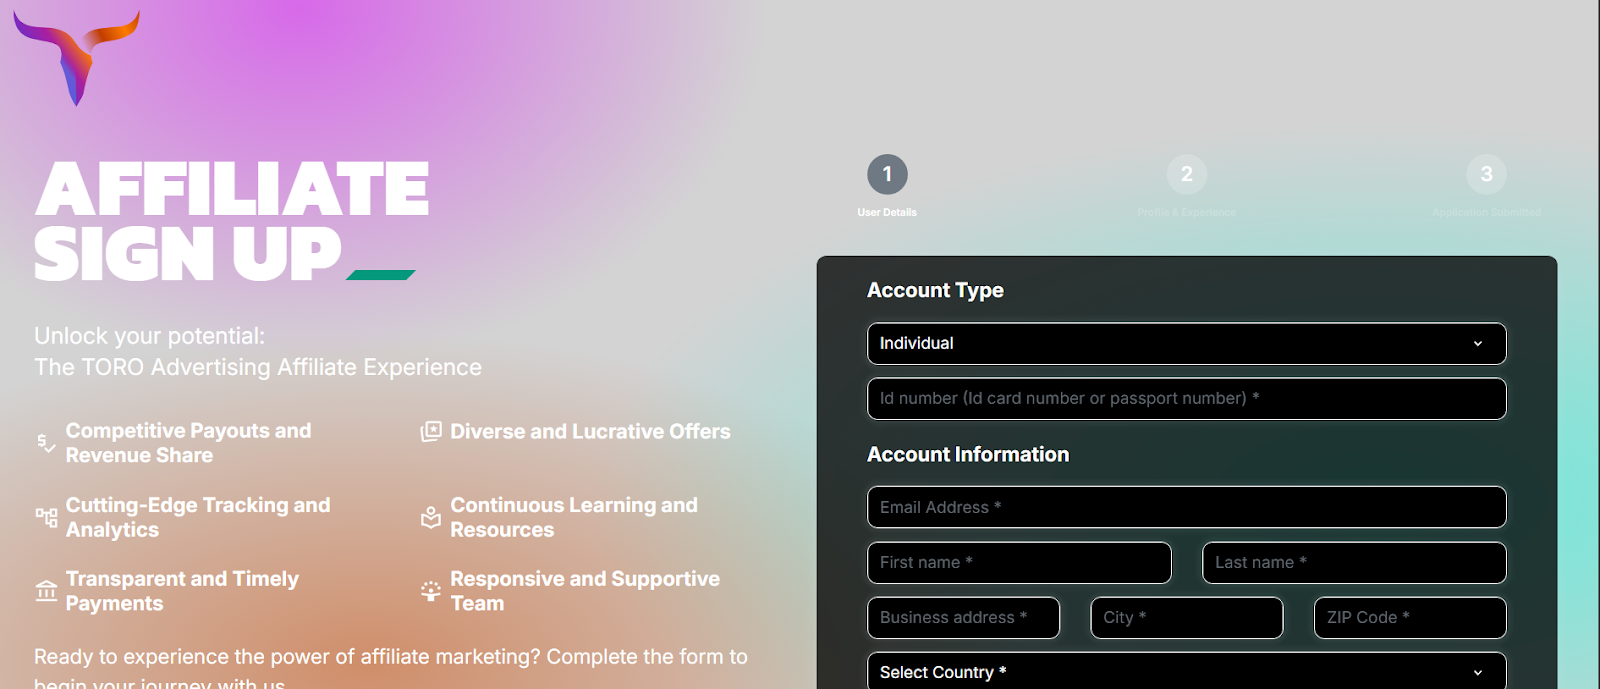Click 'Competitive Payouts and Revenue Share' text
Image resolution: width=1600 pixels, height=689 pixels.
click(188, 443)
